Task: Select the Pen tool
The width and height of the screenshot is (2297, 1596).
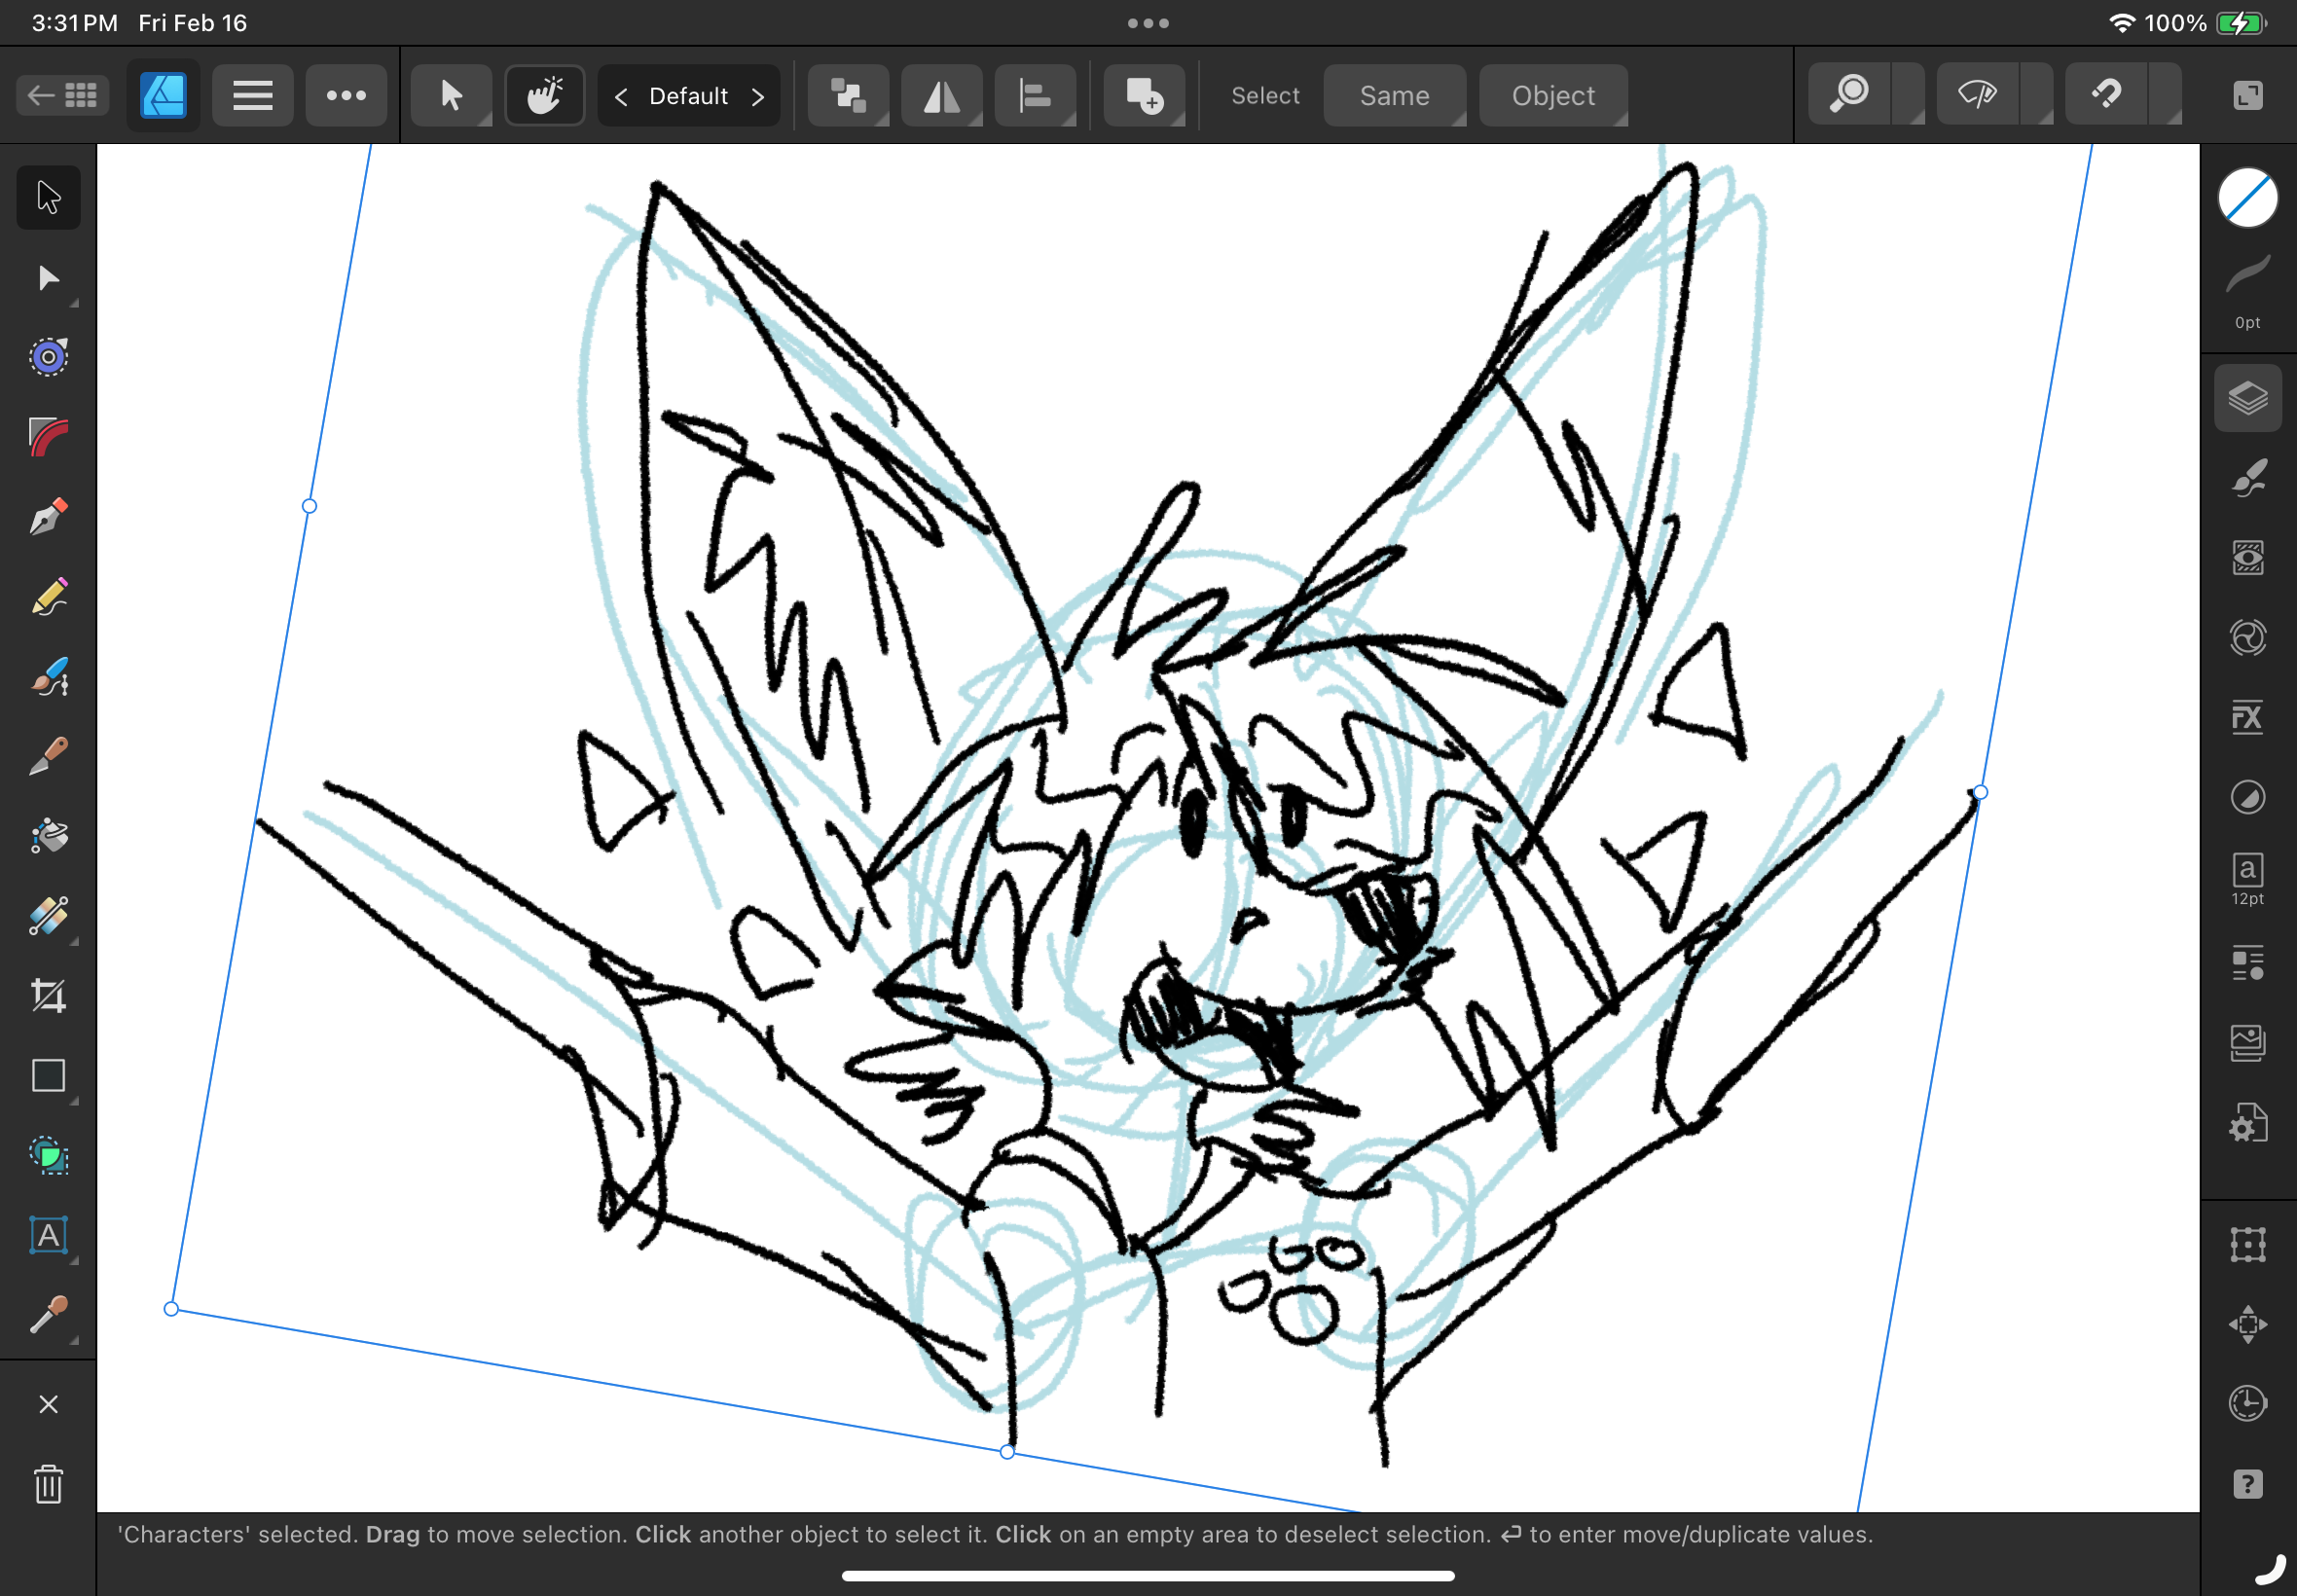Action: [48, 517]
